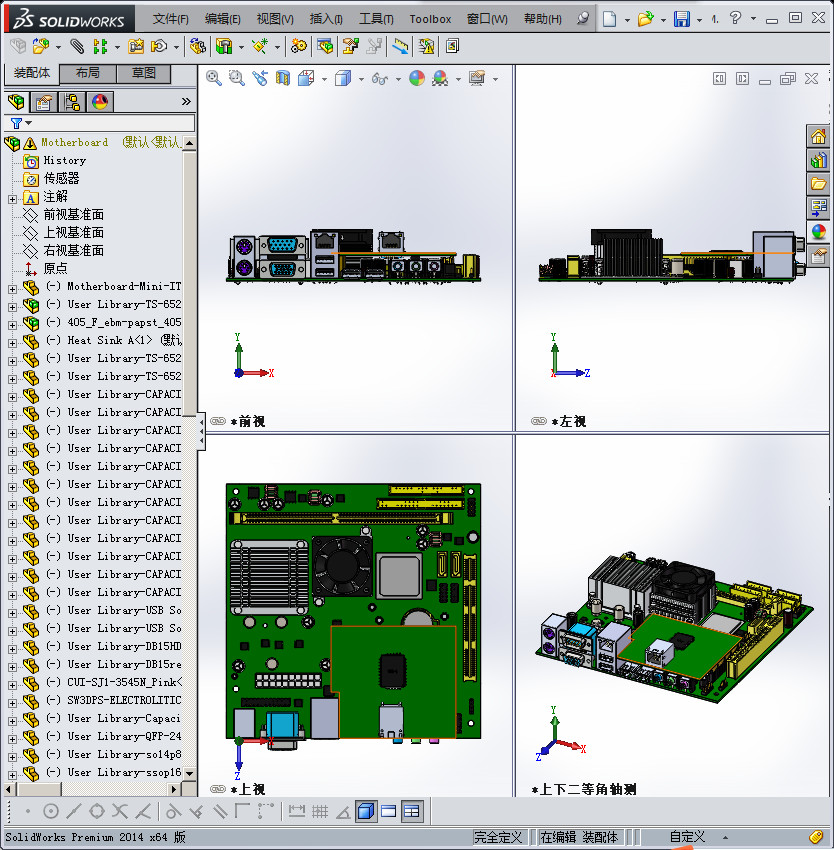Open the 视图(V) menu
This screenshot has width=834, height=850.
coord(275,19)
